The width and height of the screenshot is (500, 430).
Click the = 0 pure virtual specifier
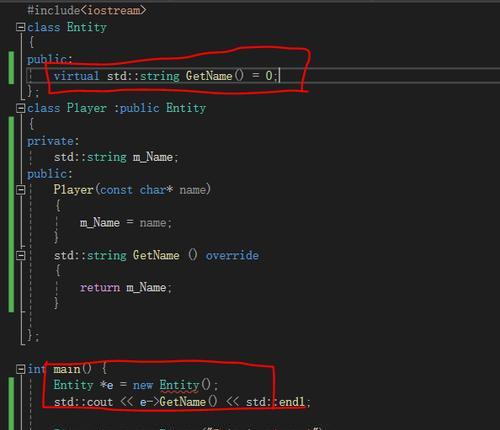click(262, 76)
